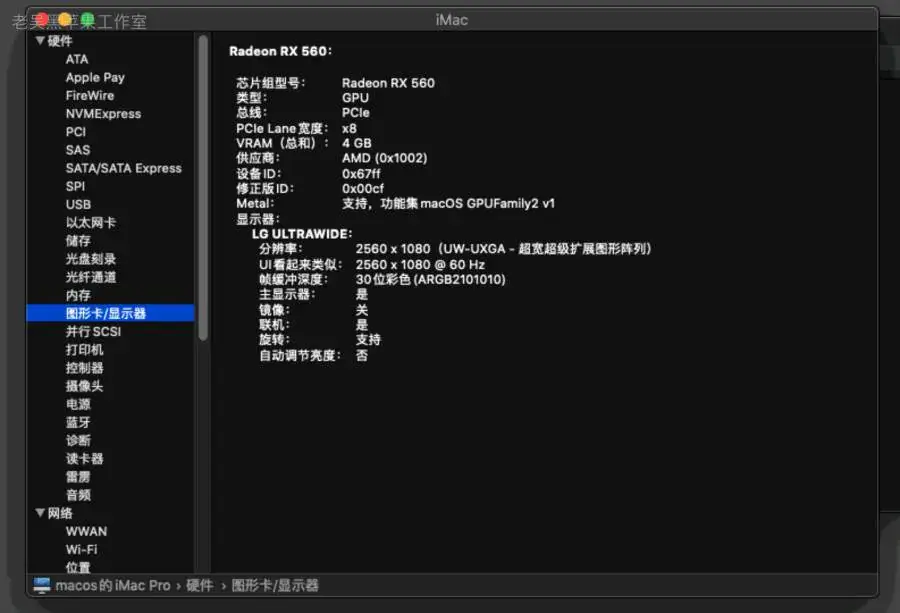The width and height of the screenshot is (900, 613).
Task: Select 位置 locations entry at sidebar bottom
Action: (78, 568)
